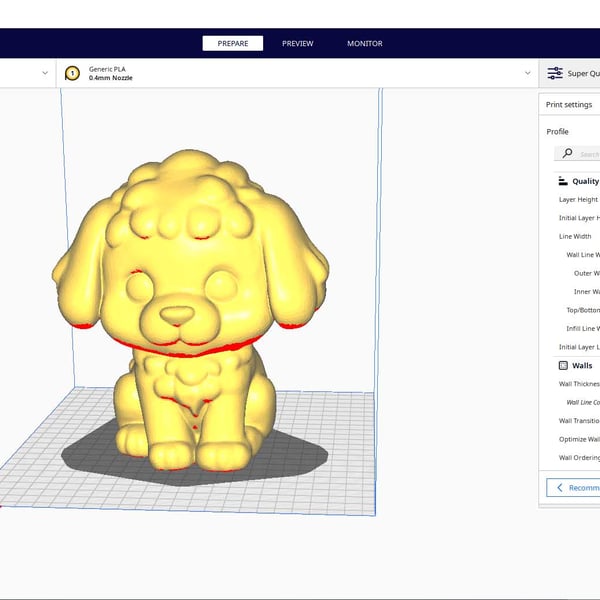This screenshot has height=600, width=600.
Task: Collapse the Walls settings section
Action: (x=582, y=366)
